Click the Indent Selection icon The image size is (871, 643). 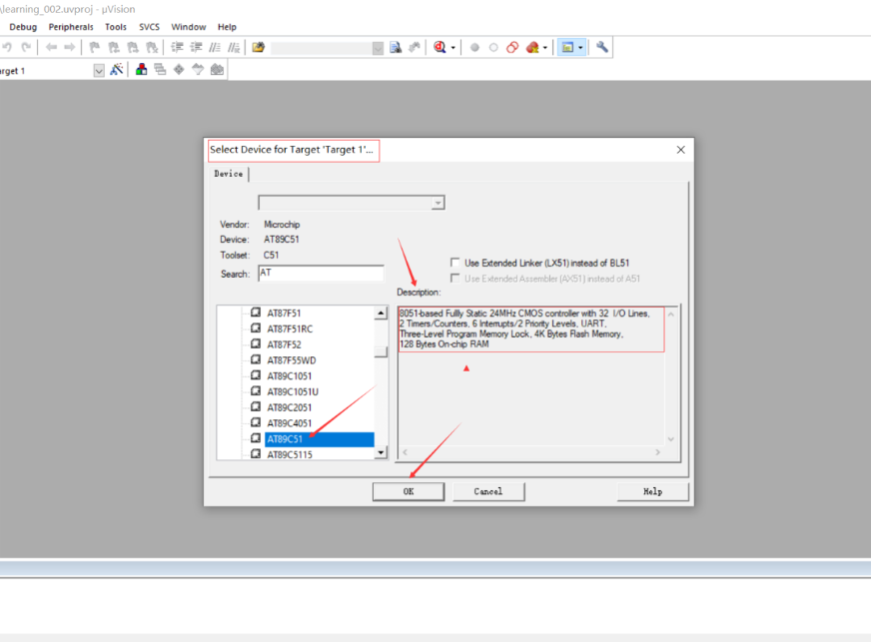(177, 48)
